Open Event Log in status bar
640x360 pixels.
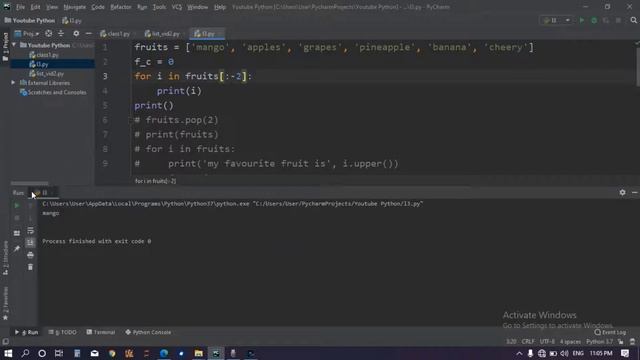tap(610, 332)
